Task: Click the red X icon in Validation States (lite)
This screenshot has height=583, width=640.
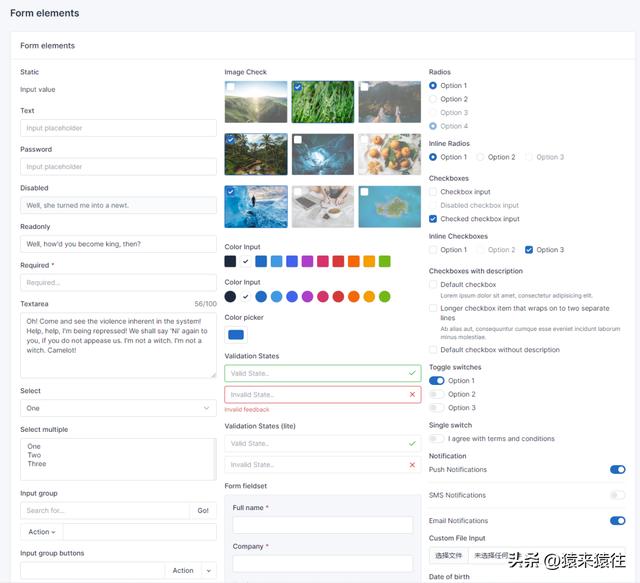Action: pos(412,465)
